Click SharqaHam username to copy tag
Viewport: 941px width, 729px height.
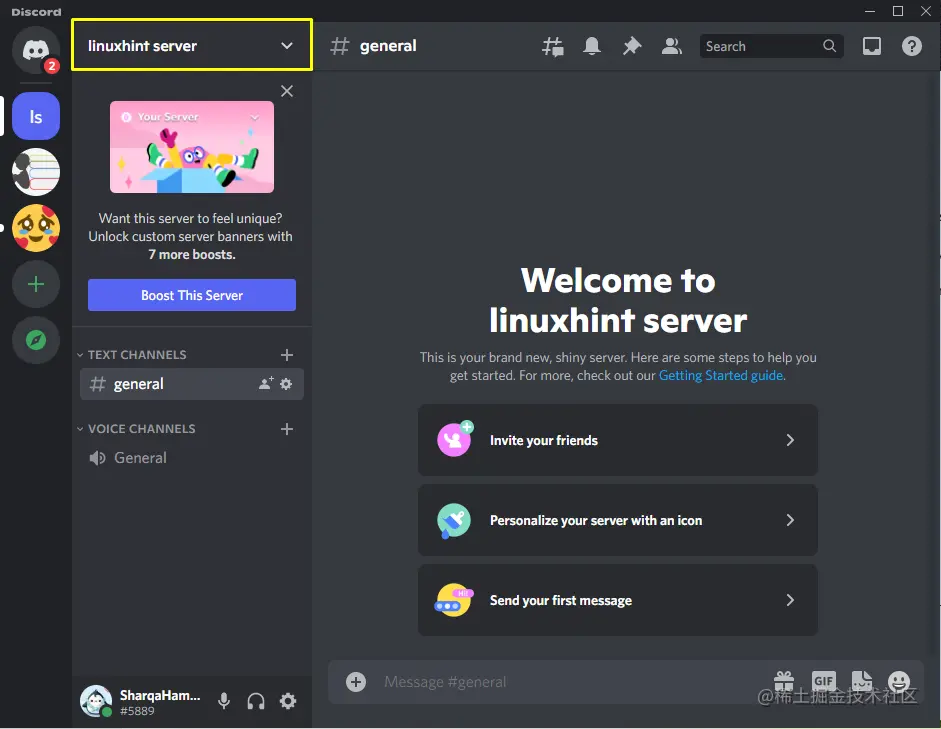(160, 695)
